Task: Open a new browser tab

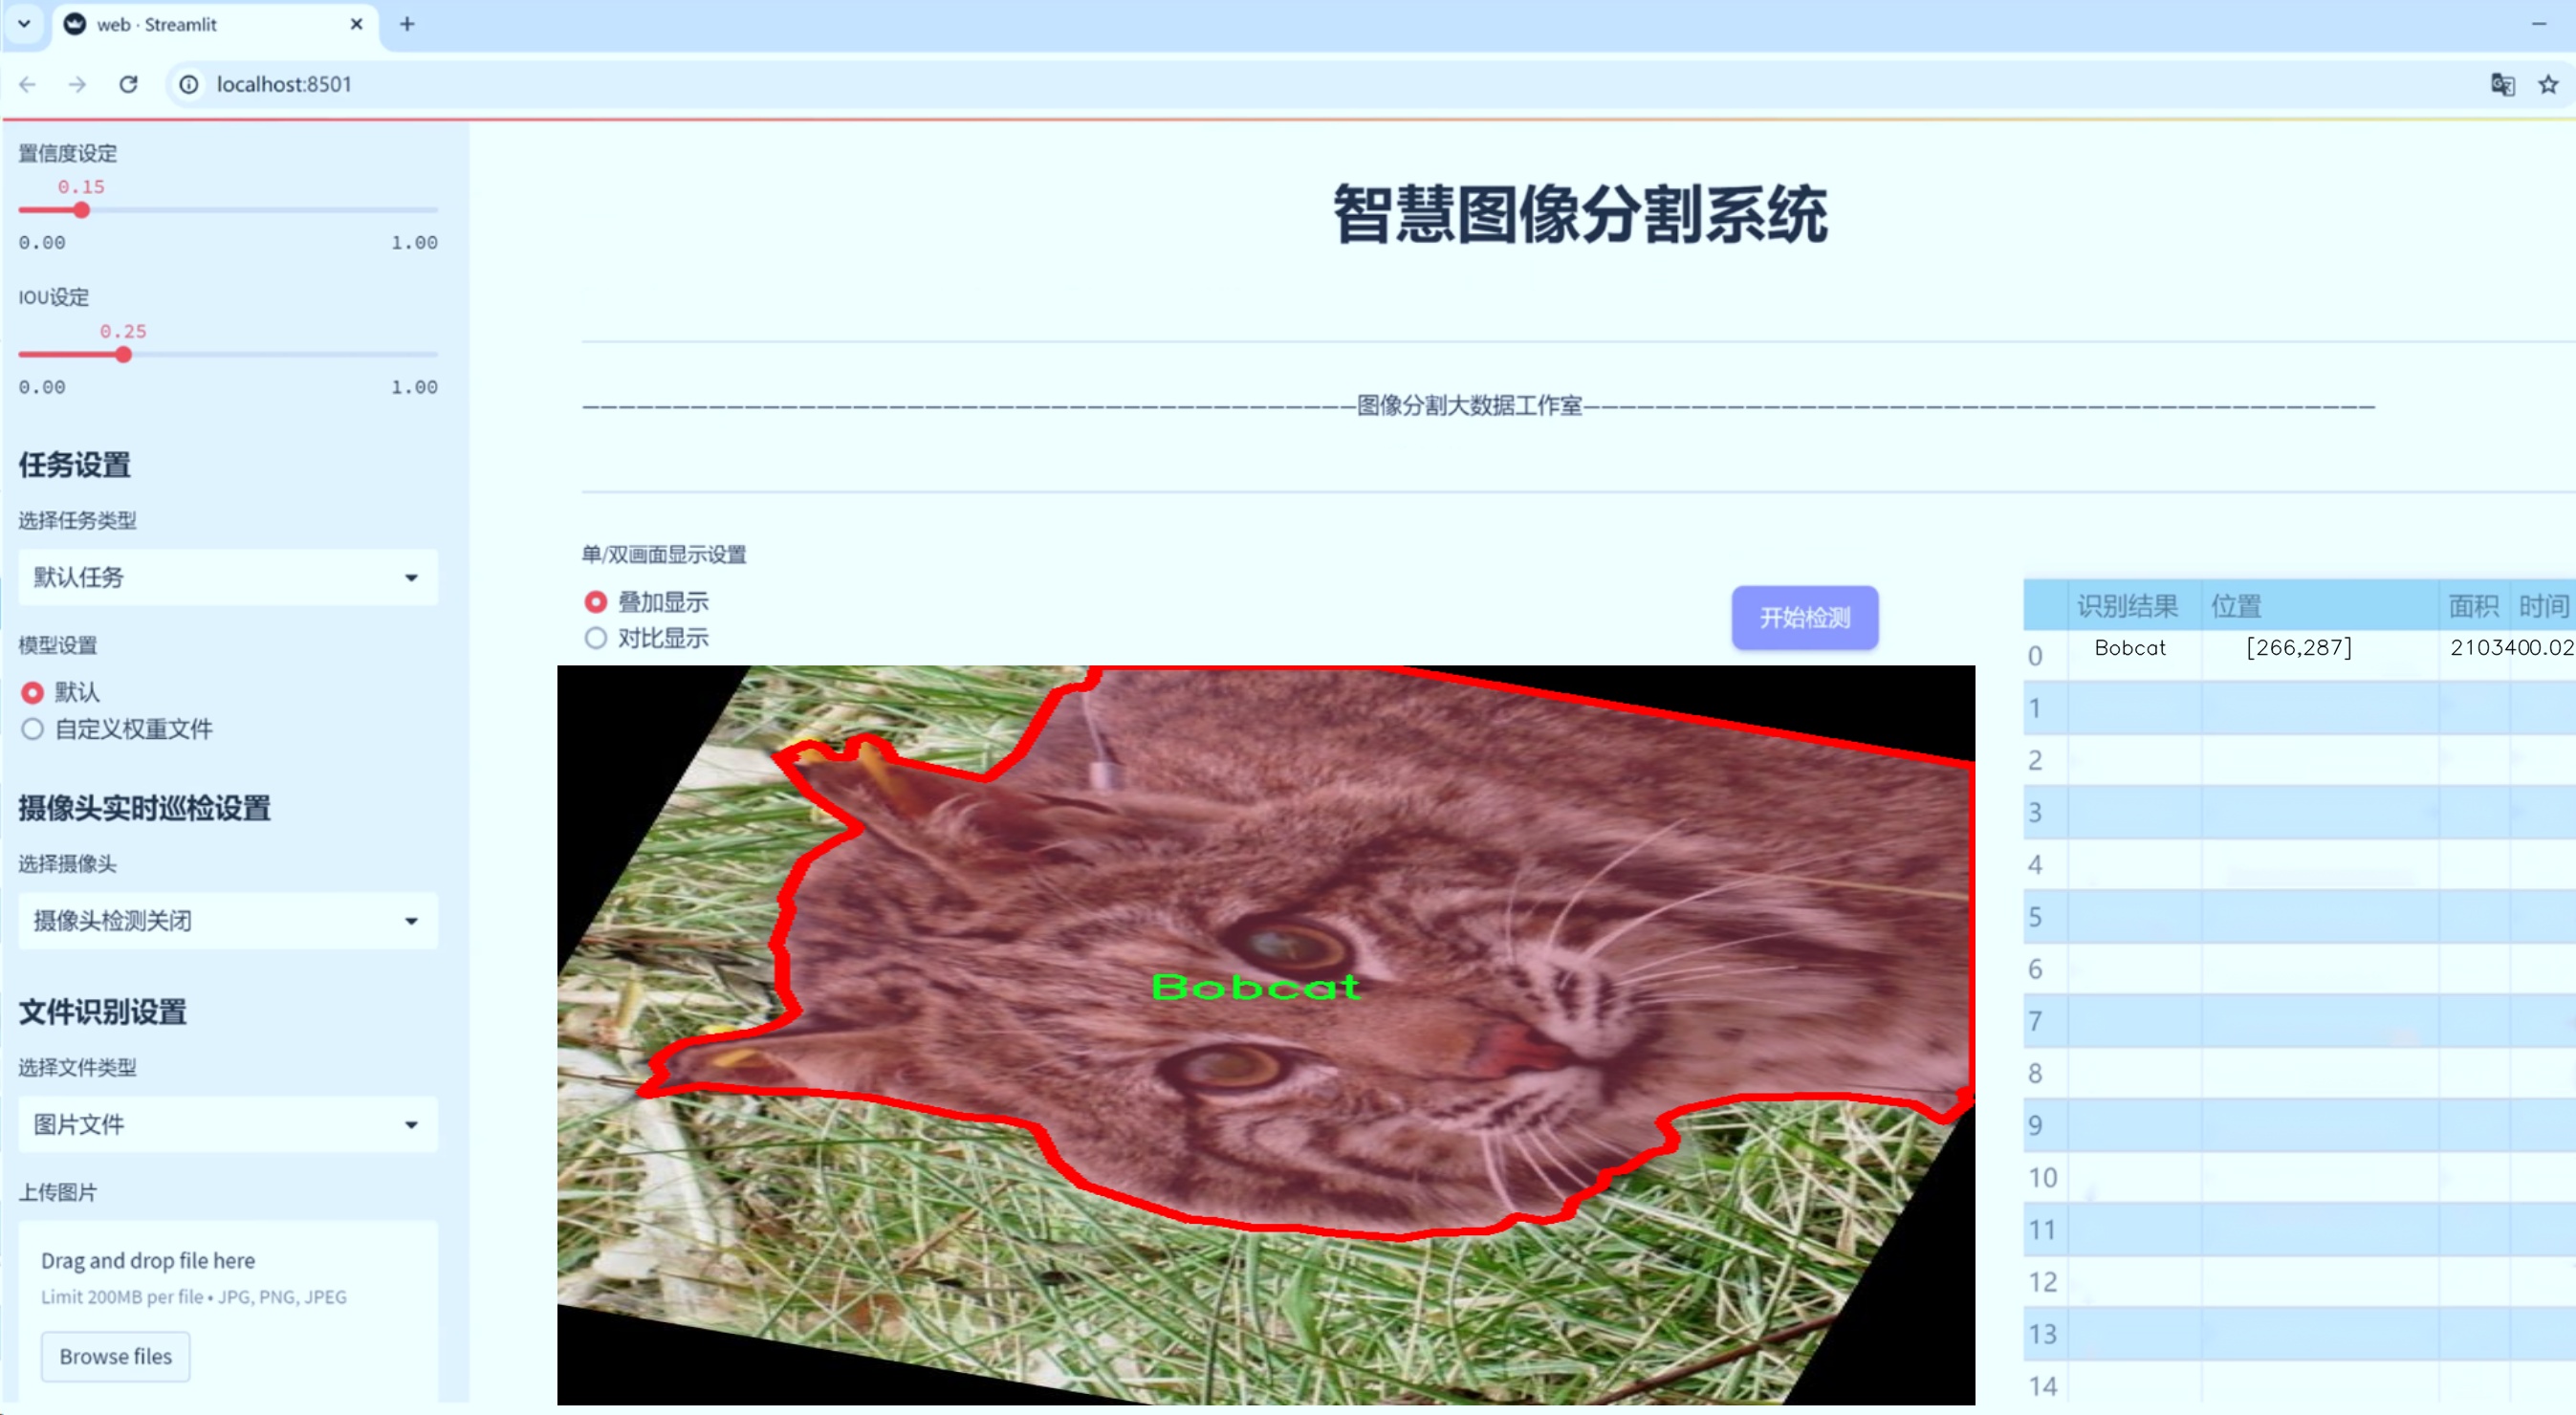Action: 407,24
